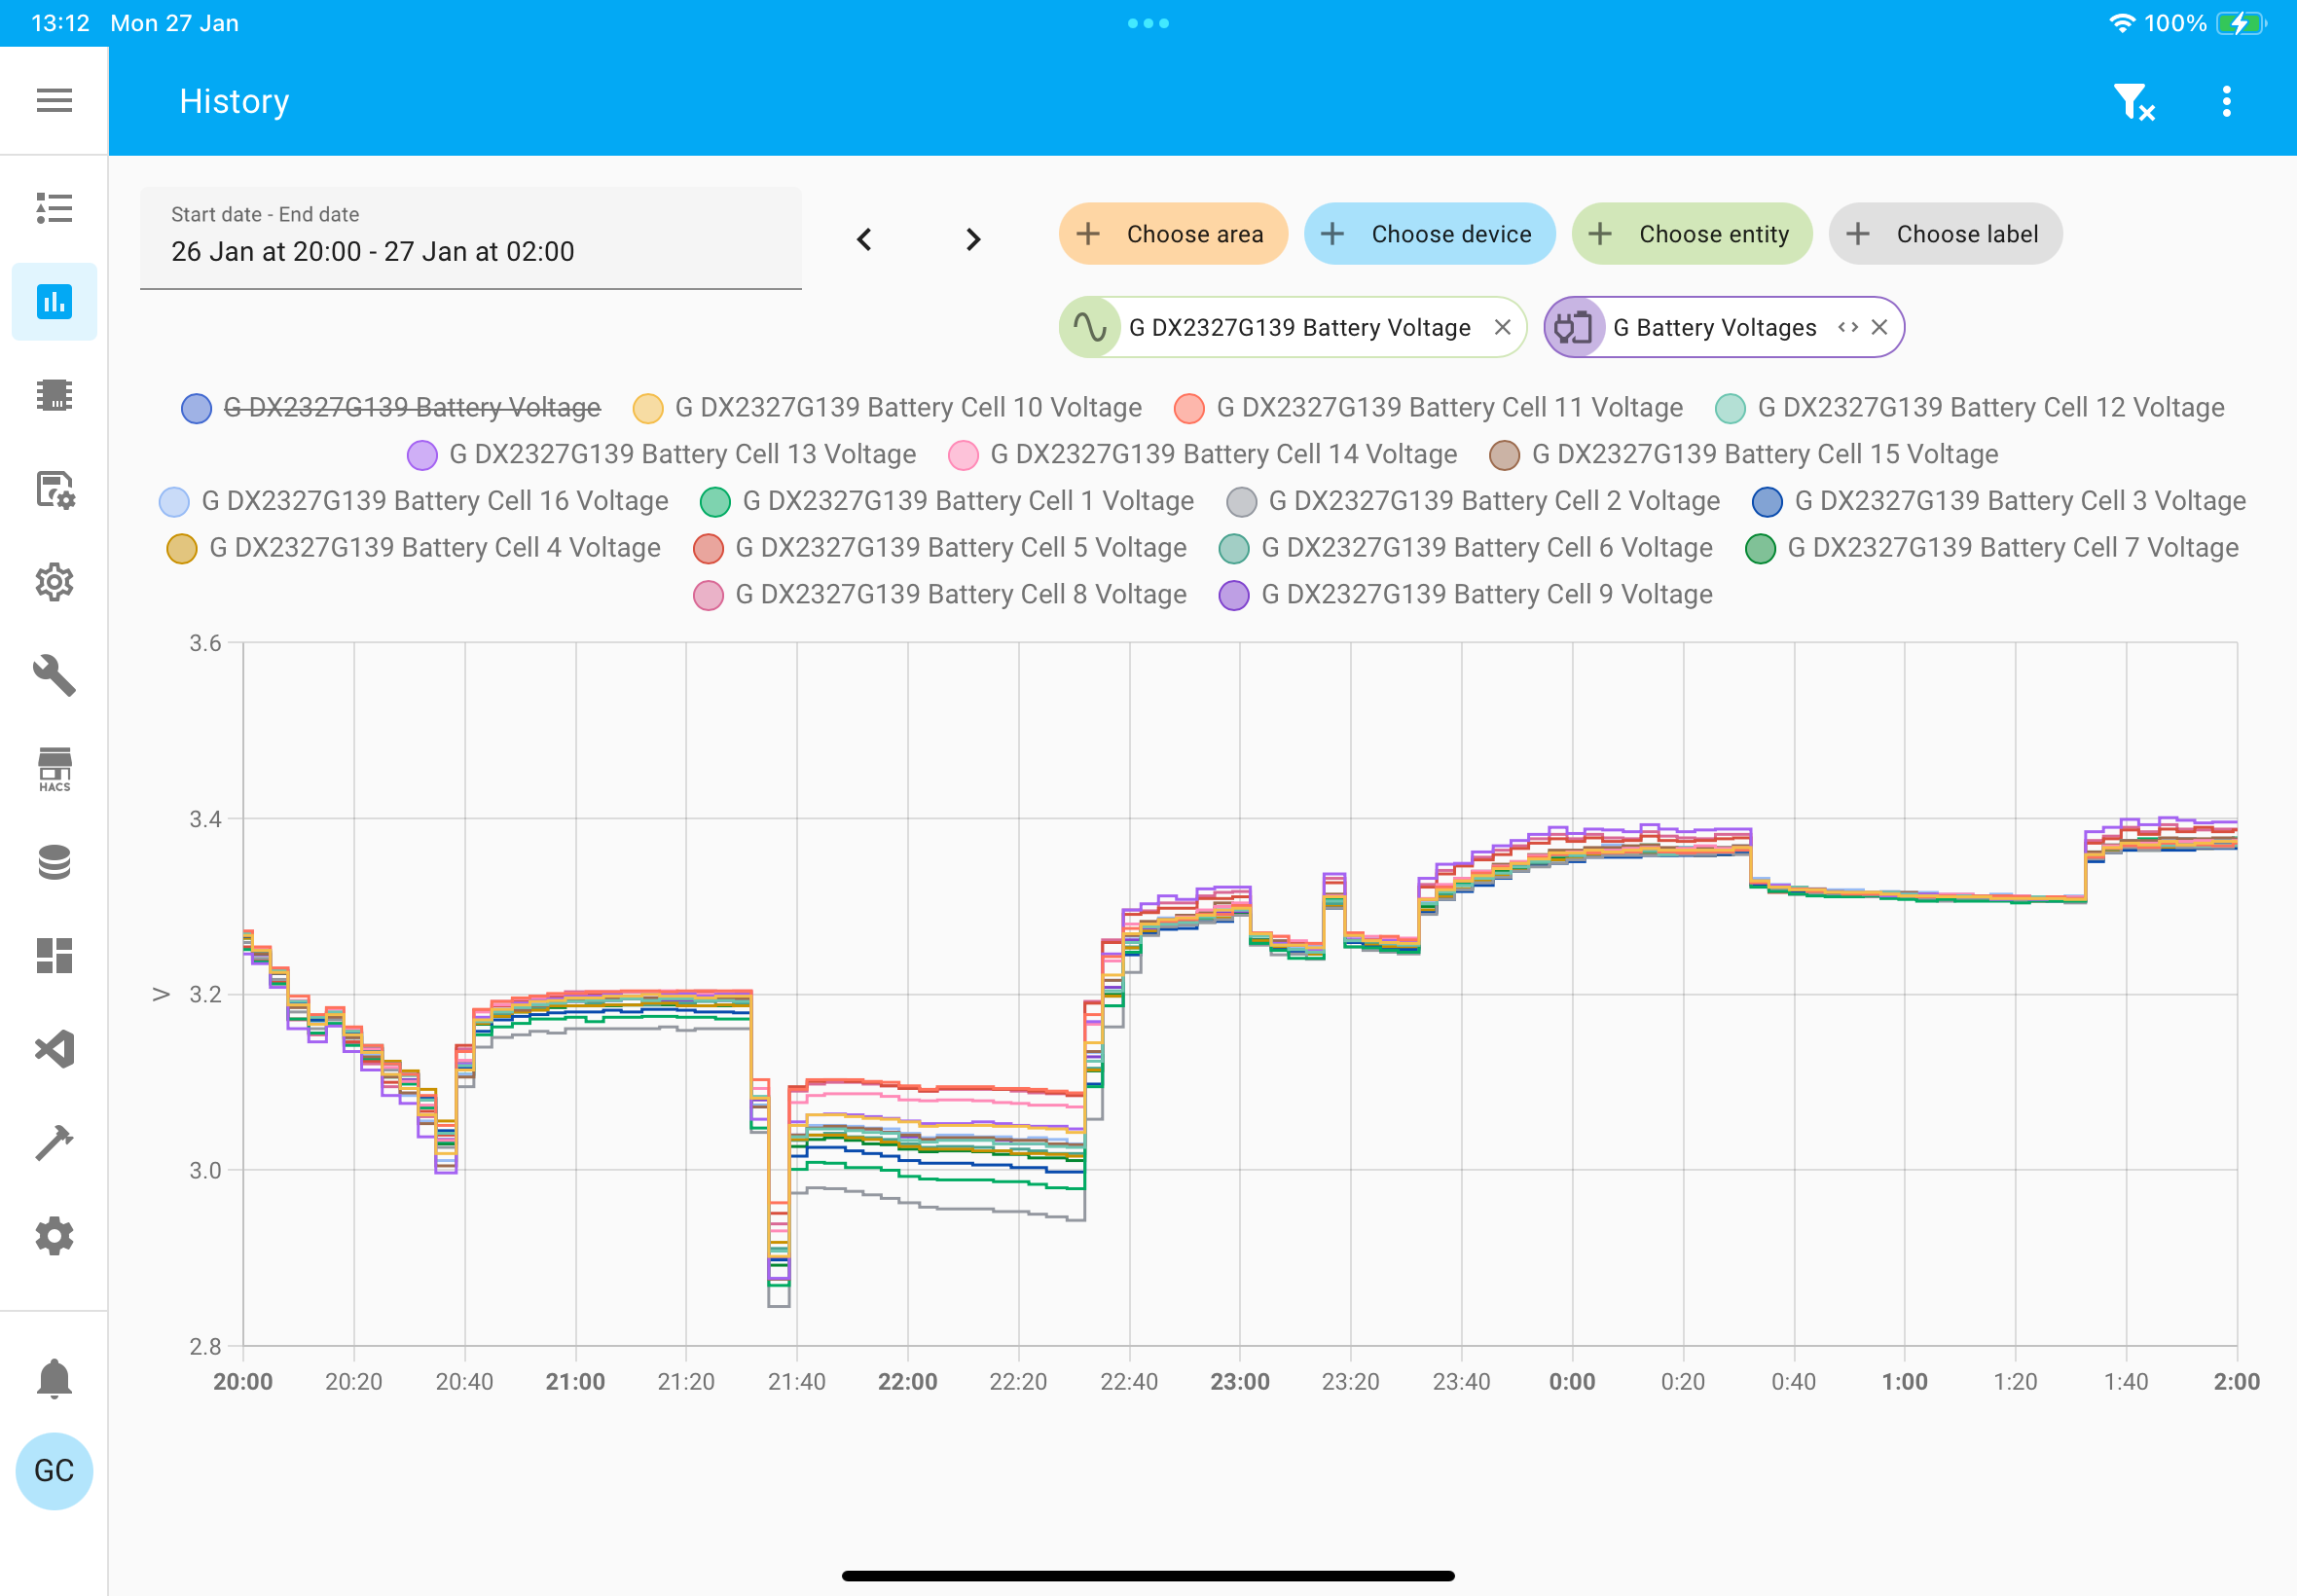
Task: Open the three-dot overflow menu
Action: tap(2226, 101)
